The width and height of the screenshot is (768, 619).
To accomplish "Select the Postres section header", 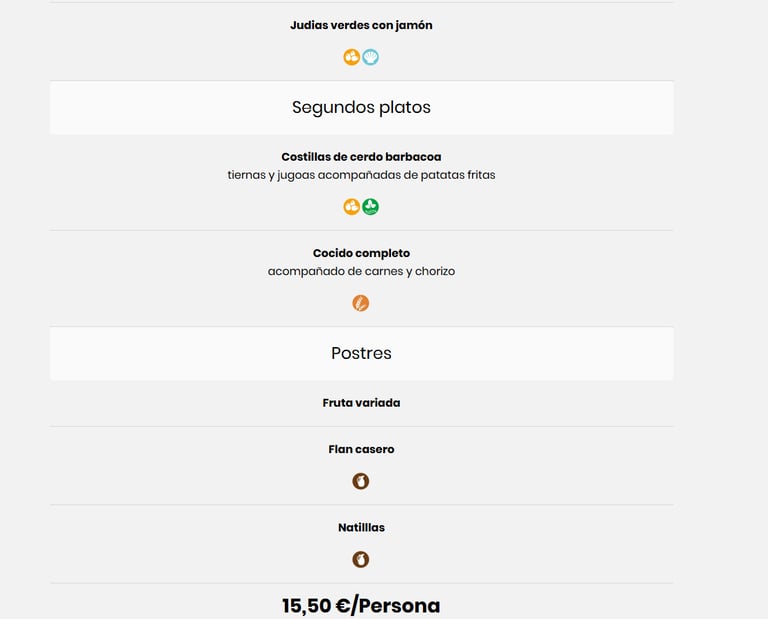I will (361, 353).
